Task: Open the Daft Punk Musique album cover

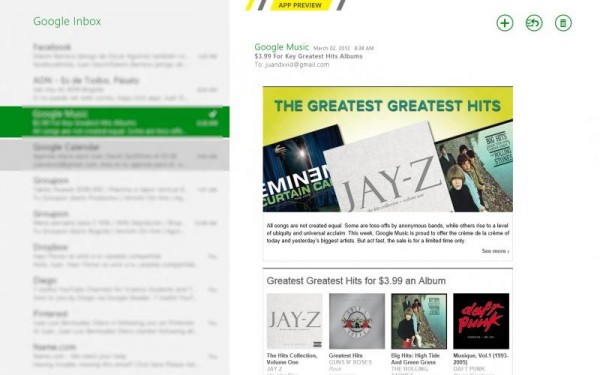Action: click(481, 321)
